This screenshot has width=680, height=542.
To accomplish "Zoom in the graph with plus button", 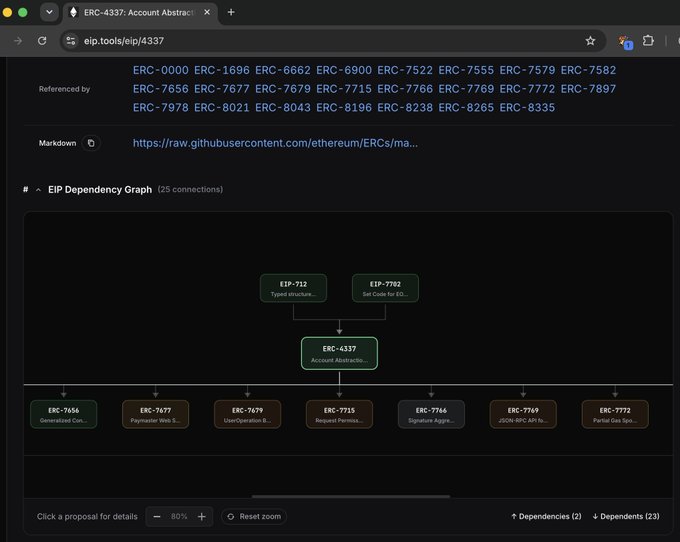I will (x=202, y=516).
